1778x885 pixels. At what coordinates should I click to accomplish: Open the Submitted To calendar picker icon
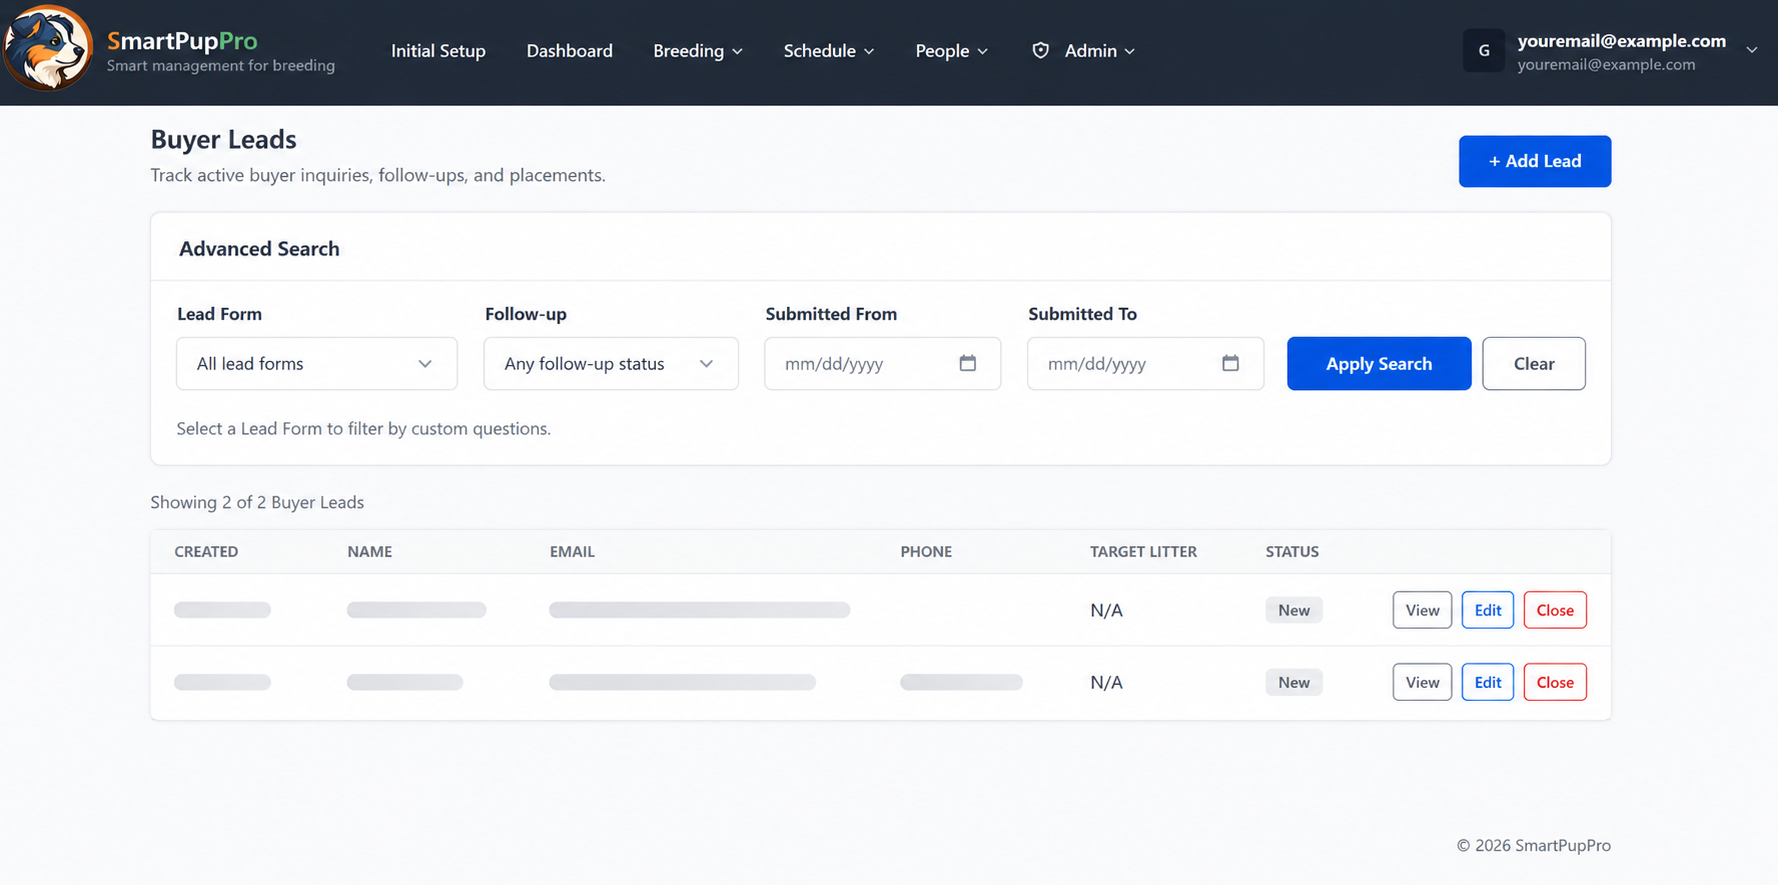[1230, 363]
